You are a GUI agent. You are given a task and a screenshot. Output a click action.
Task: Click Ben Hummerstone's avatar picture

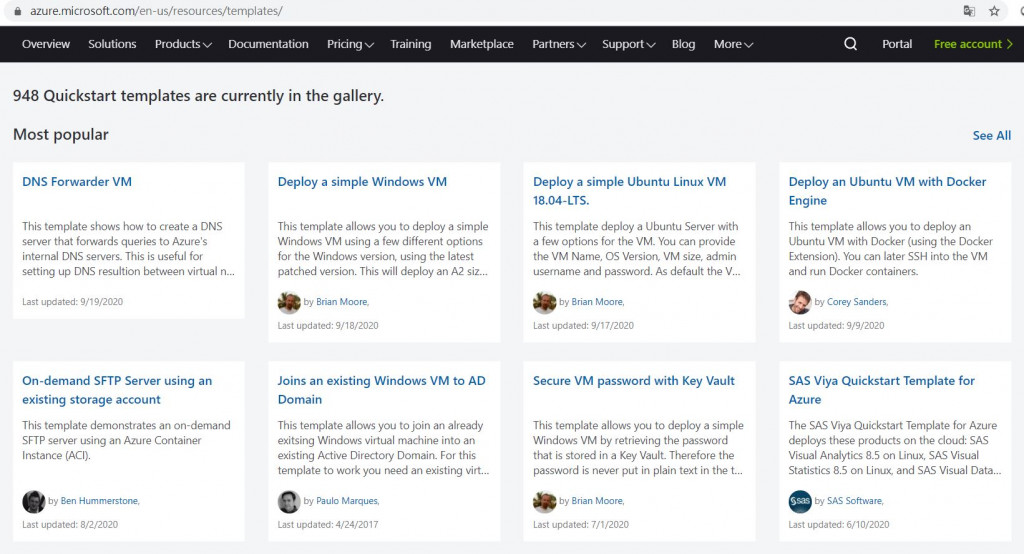click(33, 501)
